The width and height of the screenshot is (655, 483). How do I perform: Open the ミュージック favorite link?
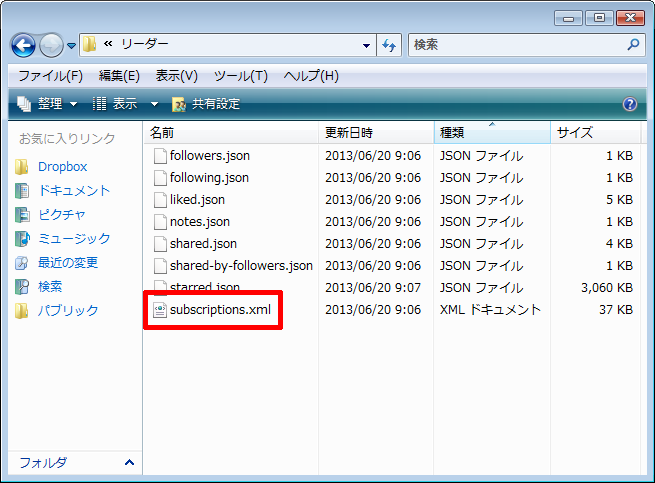74,238
